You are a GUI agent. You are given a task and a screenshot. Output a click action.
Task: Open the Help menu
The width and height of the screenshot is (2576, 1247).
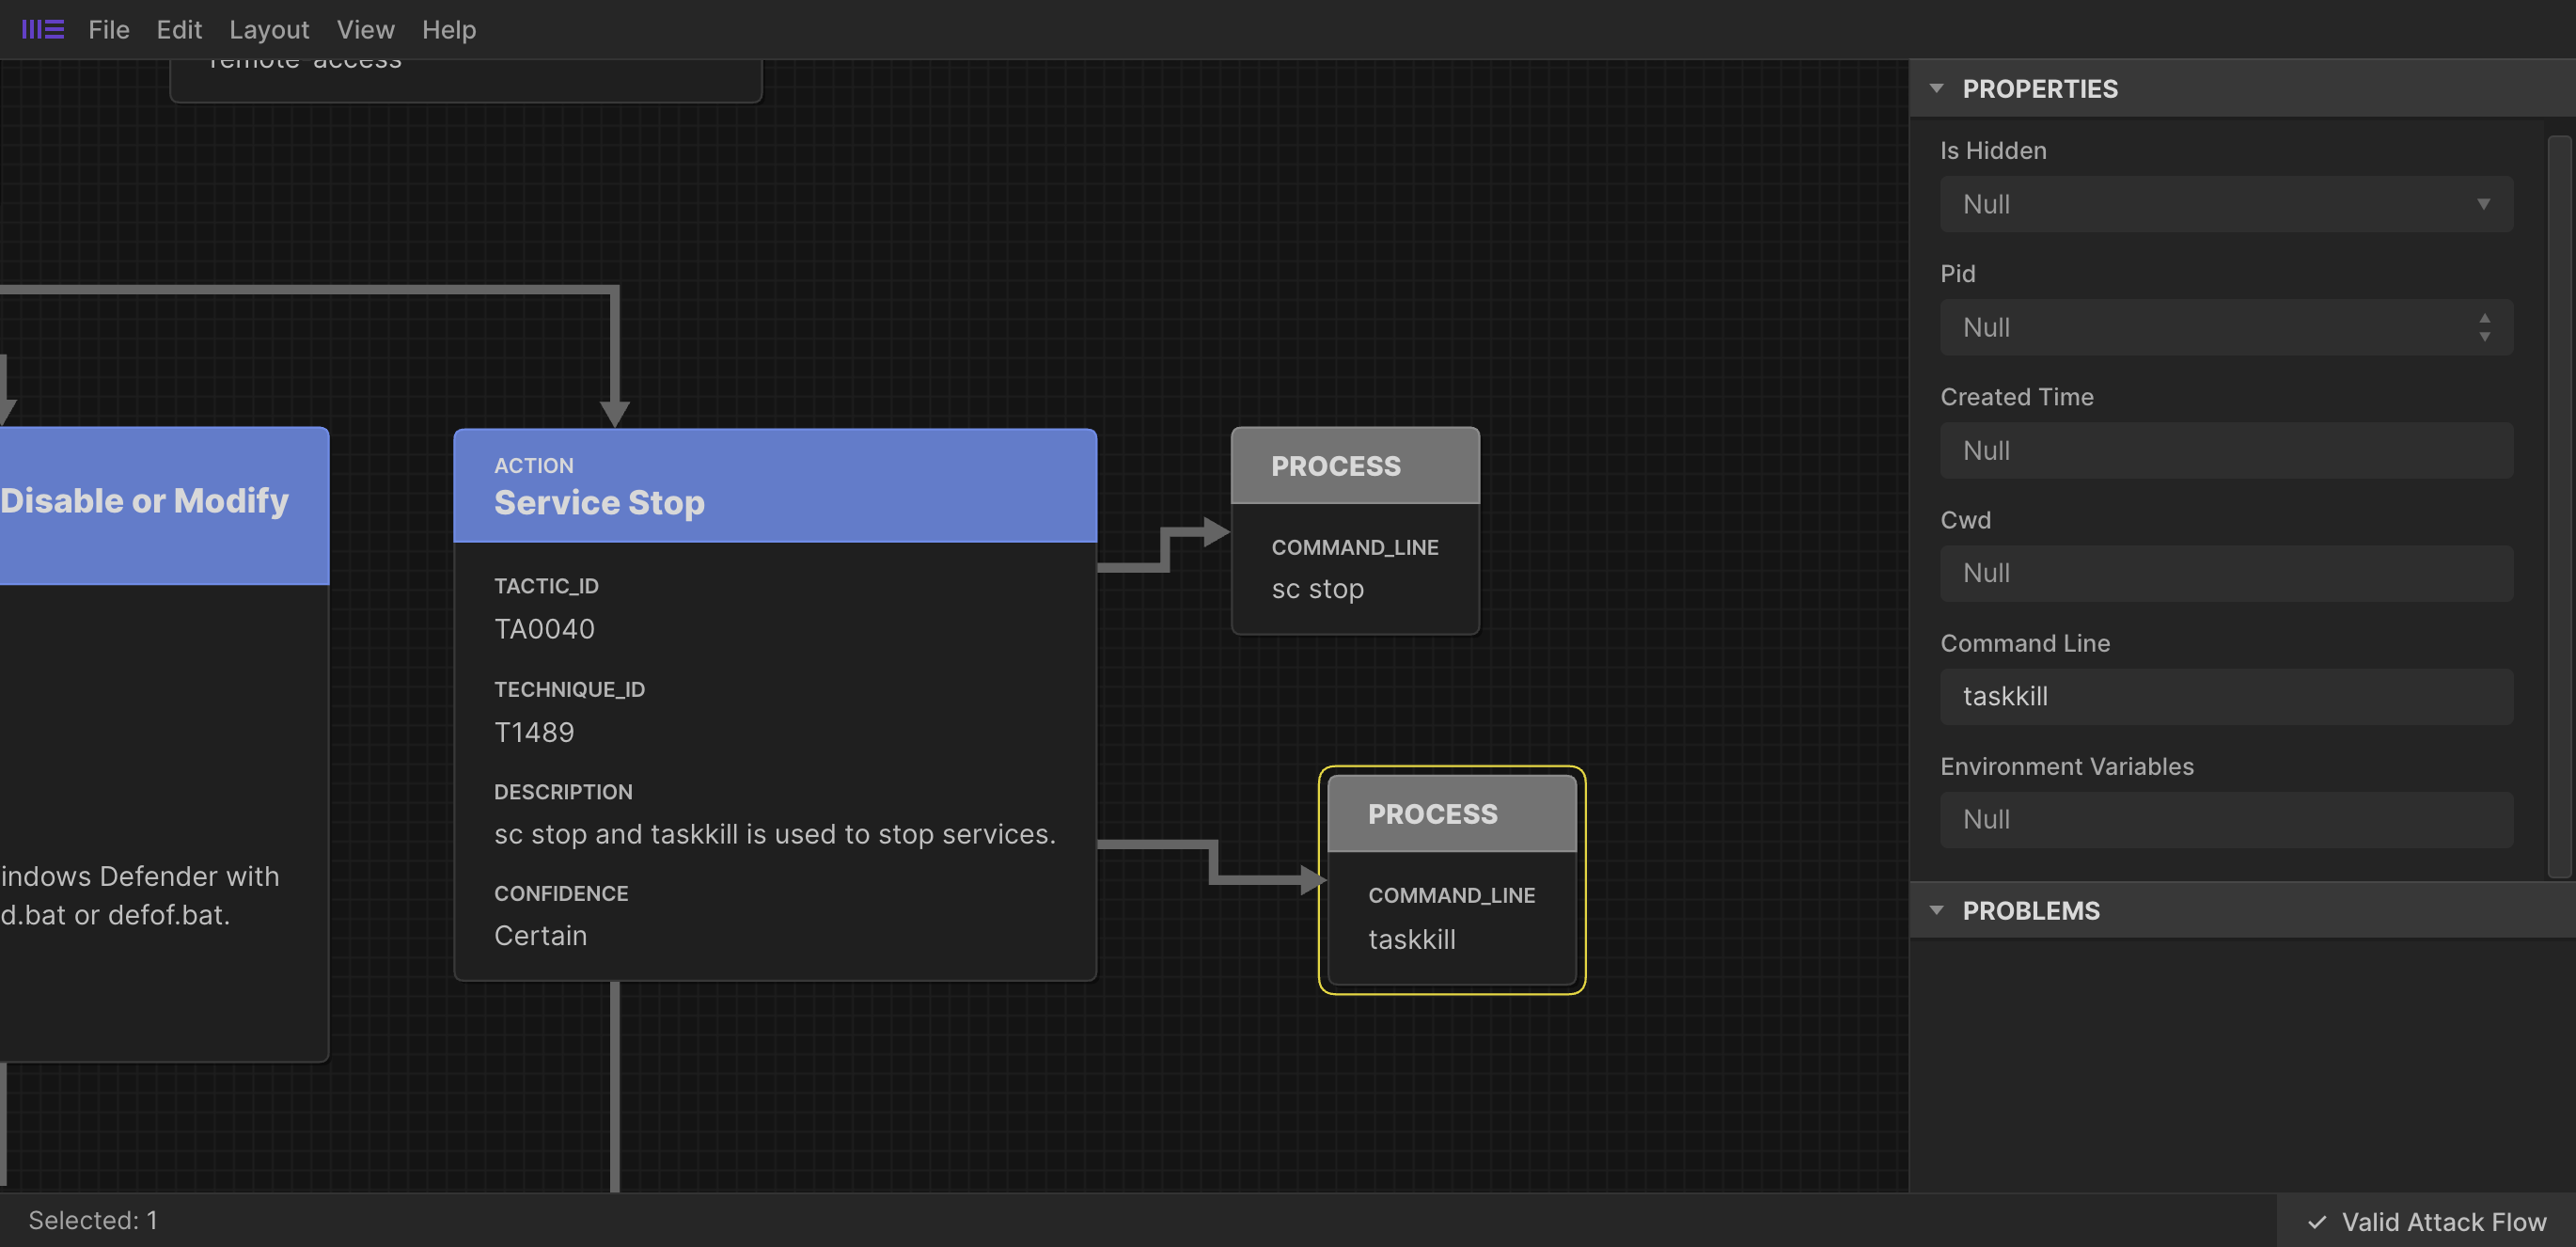[x=448, y=29]
